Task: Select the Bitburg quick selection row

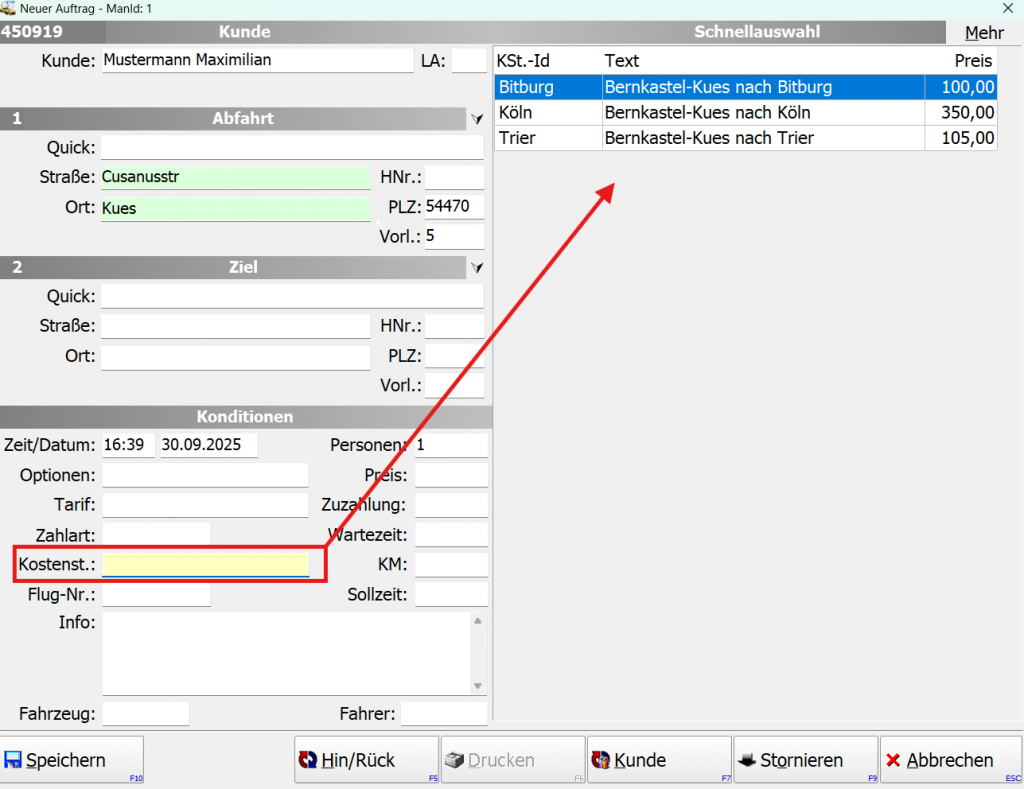Action: pyautogui.click(x=745, y=87)
